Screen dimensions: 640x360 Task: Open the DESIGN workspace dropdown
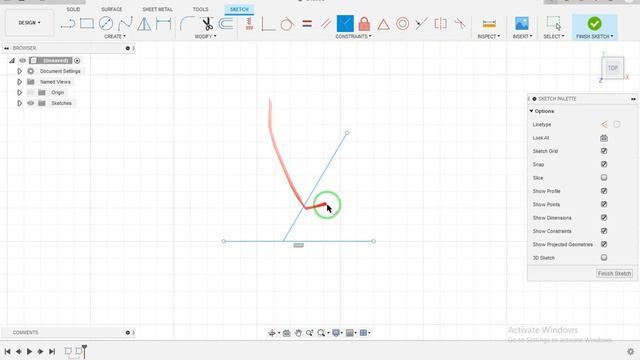pyautogui.click(x=29, y=23)
